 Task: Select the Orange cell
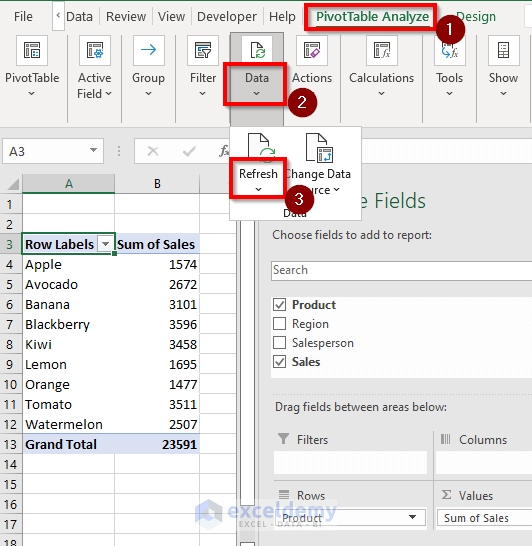(x=69, y=384)
